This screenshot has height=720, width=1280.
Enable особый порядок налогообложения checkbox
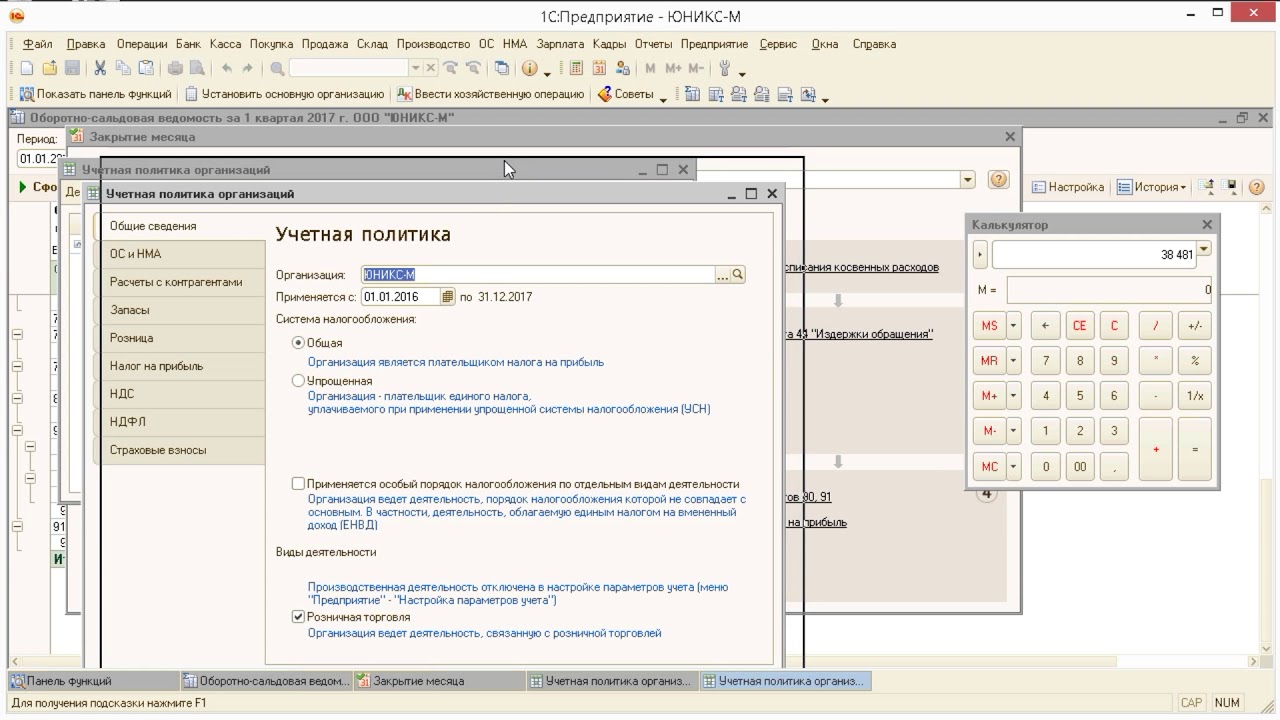[298, 484]
